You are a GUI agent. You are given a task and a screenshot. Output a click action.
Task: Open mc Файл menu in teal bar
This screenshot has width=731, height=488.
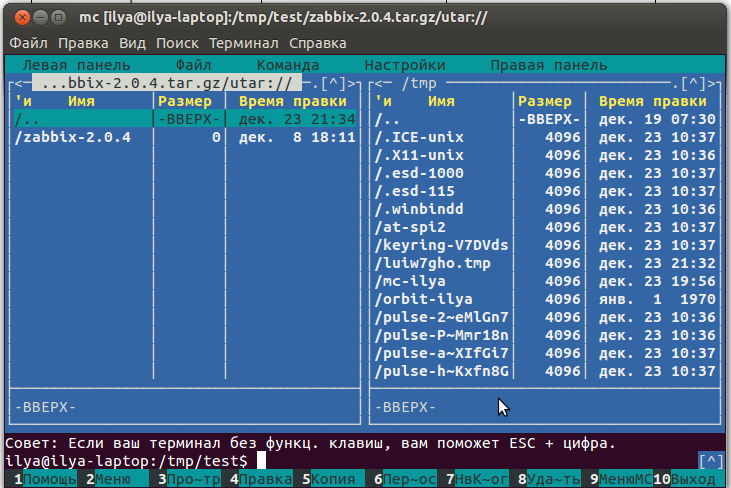[x=193, y=65]
